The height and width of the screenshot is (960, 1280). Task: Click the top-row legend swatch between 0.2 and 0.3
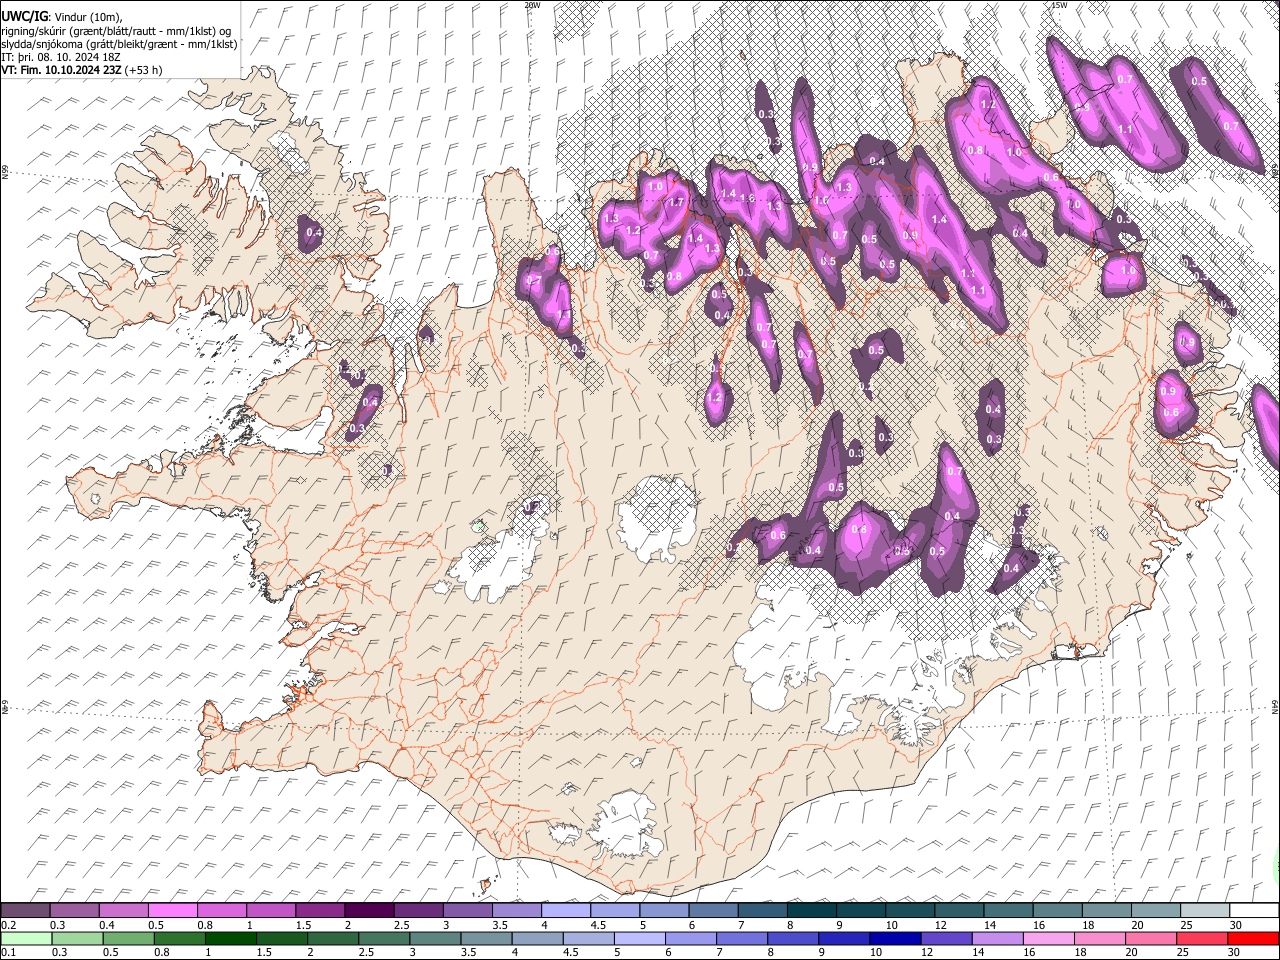pyautogui.click(x=27, y=910)
